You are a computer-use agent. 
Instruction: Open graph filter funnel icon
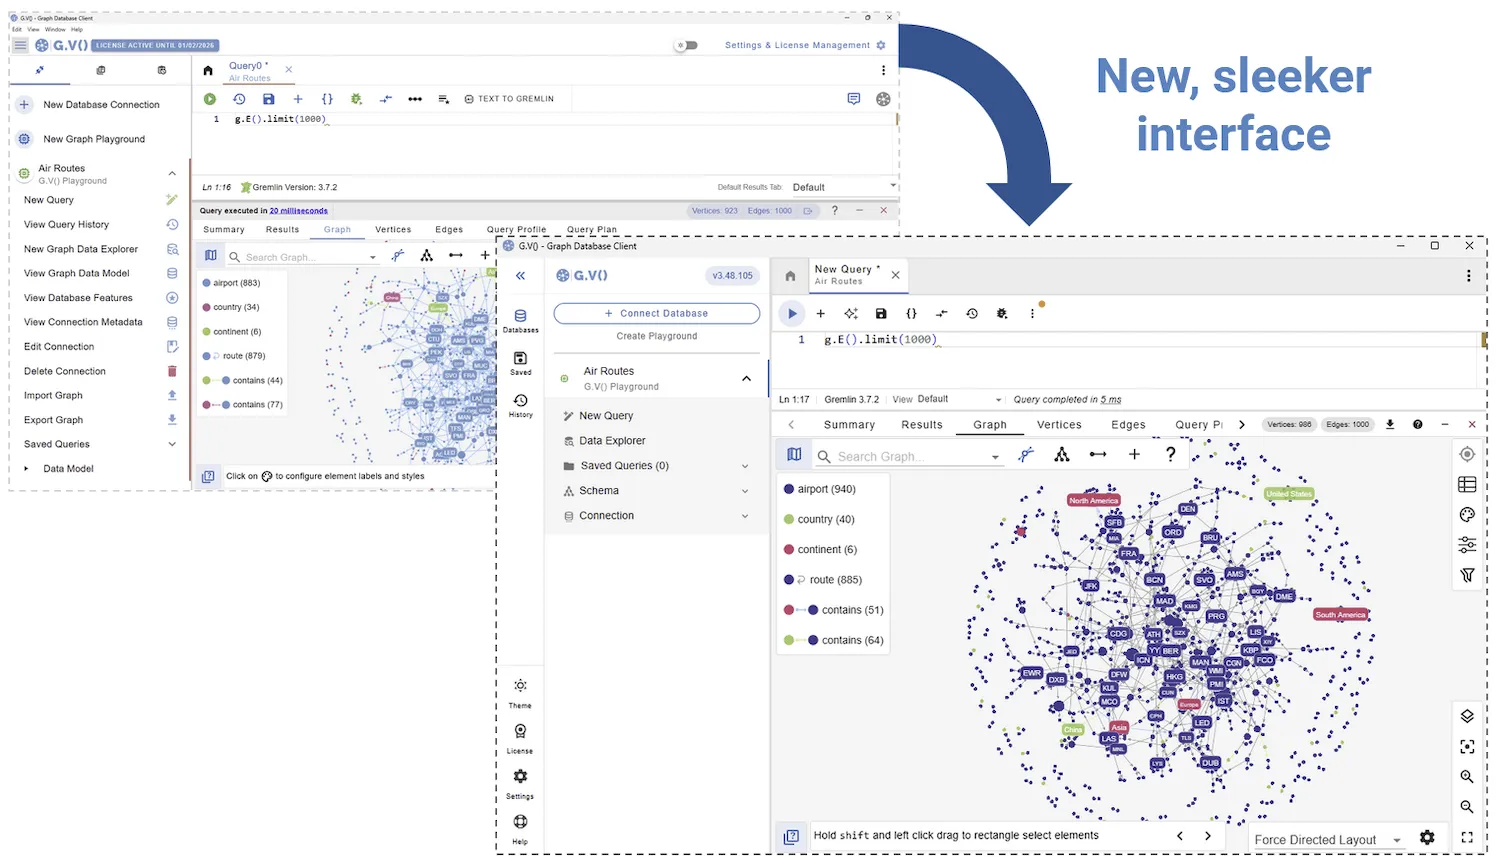coord(1467,575)
